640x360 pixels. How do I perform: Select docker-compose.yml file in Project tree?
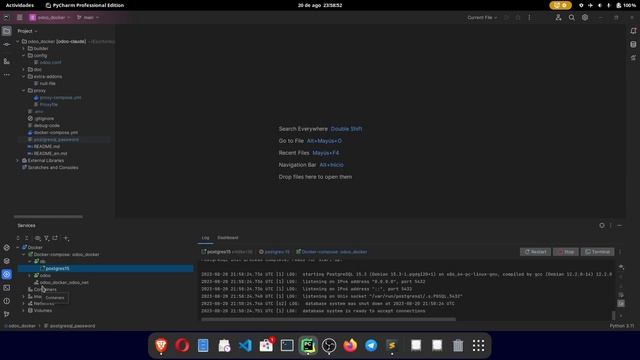(56, 133)
